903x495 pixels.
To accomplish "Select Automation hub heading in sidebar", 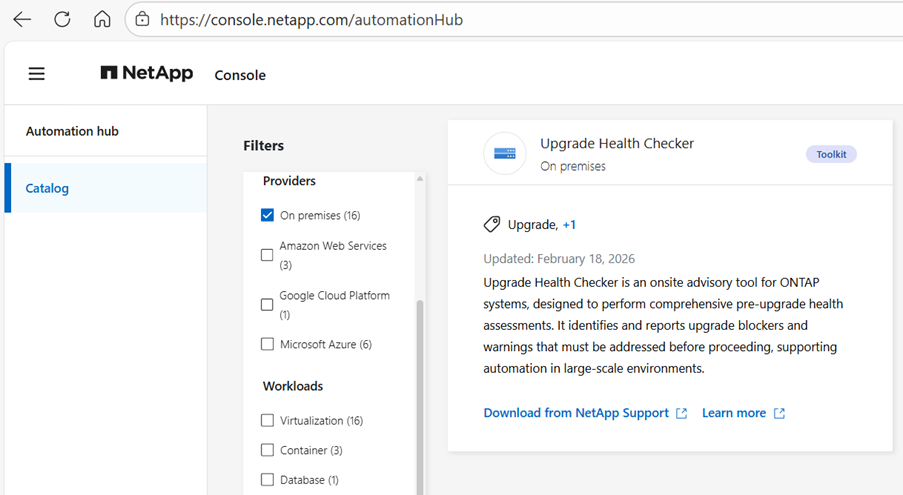I will (x=72, y=131).
